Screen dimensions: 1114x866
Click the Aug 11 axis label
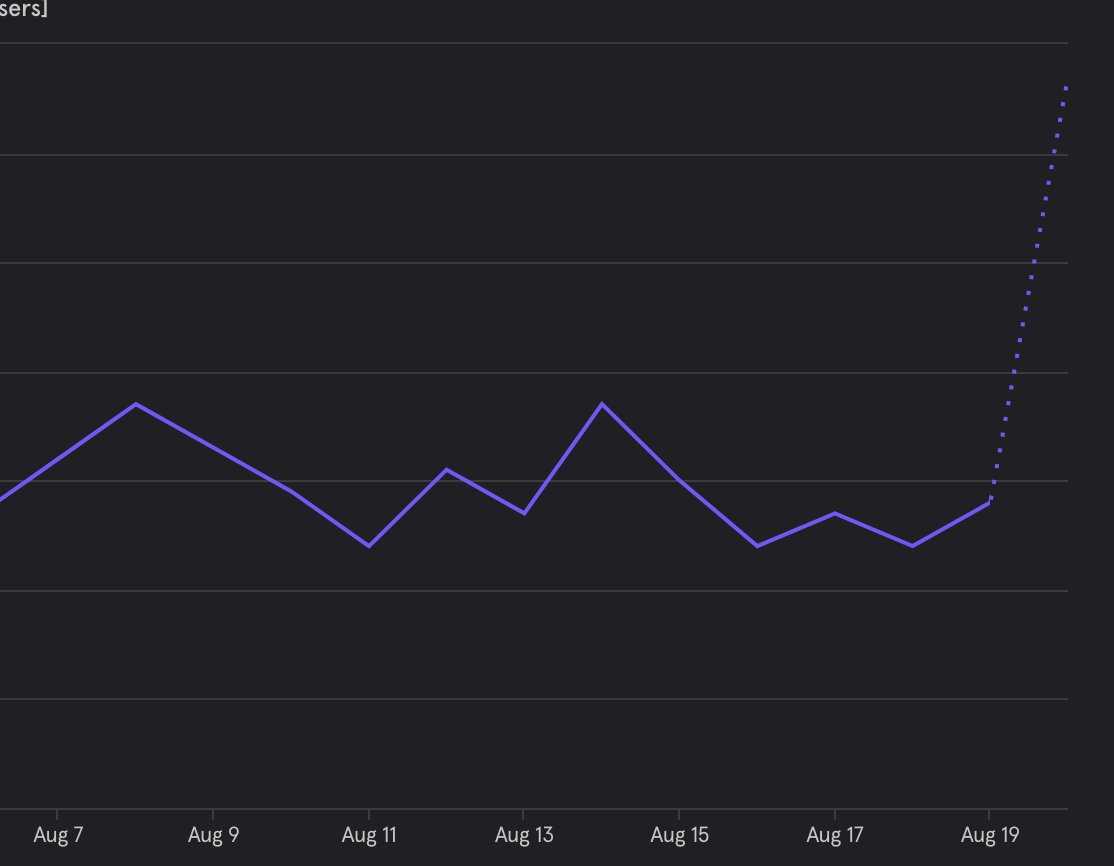tap(369, 835)
